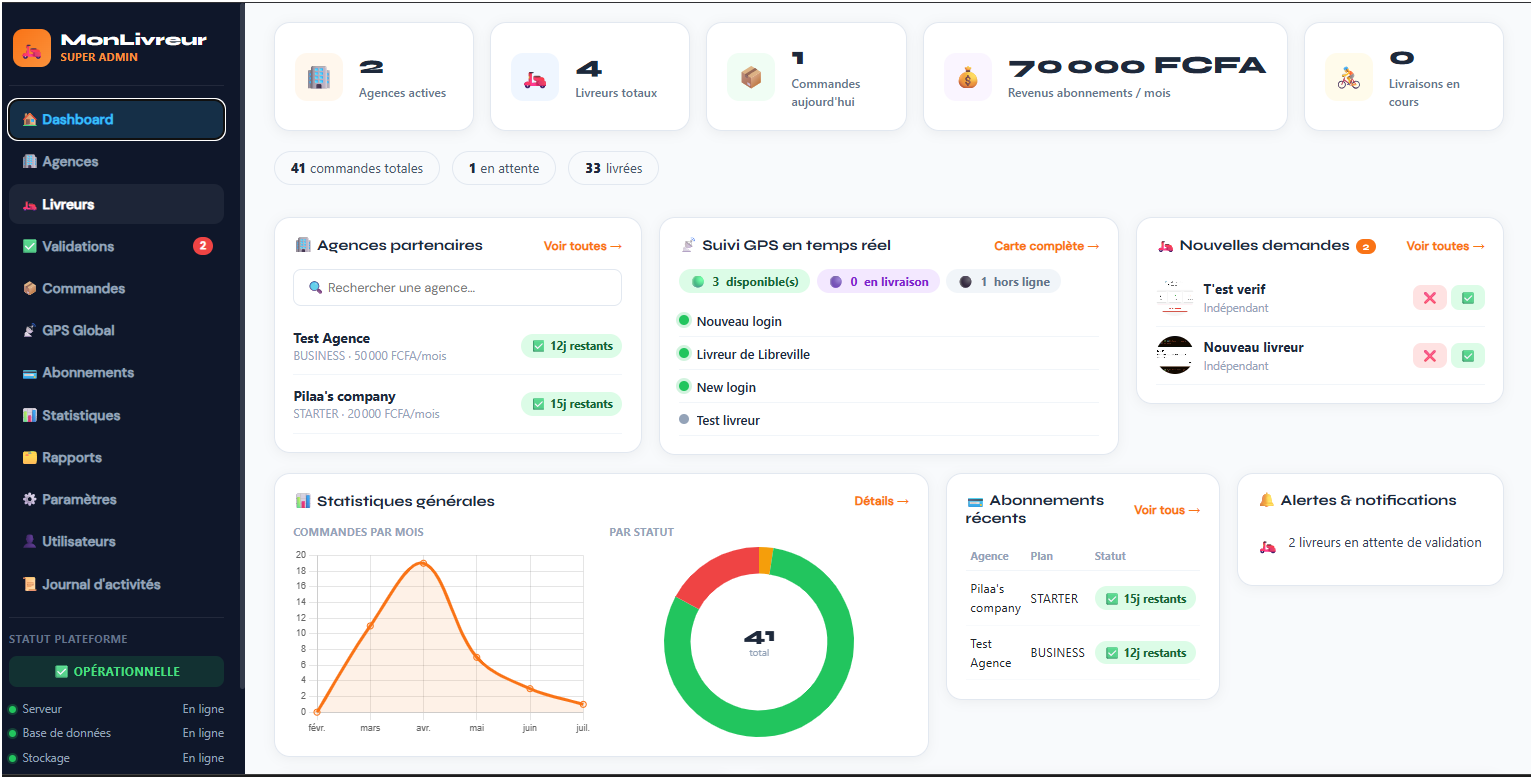Open the Dashboard menu item
Image resolution: width=1533 pixels, height=779 pixels.
point(116,119)
